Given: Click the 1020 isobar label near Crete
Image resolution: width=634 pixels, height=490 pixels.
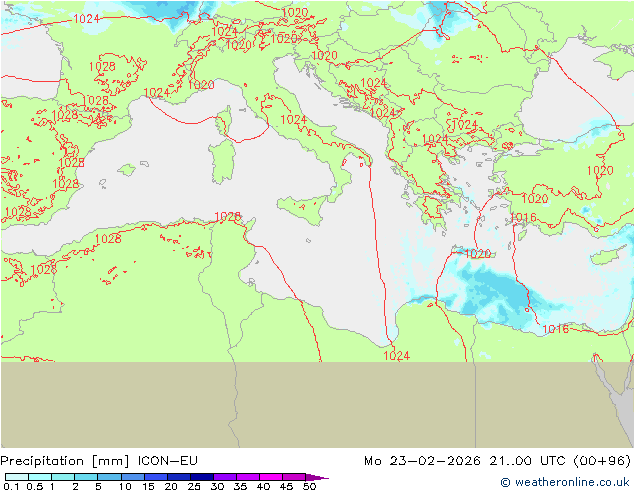Looking at the screenshot, I should 478,254.
